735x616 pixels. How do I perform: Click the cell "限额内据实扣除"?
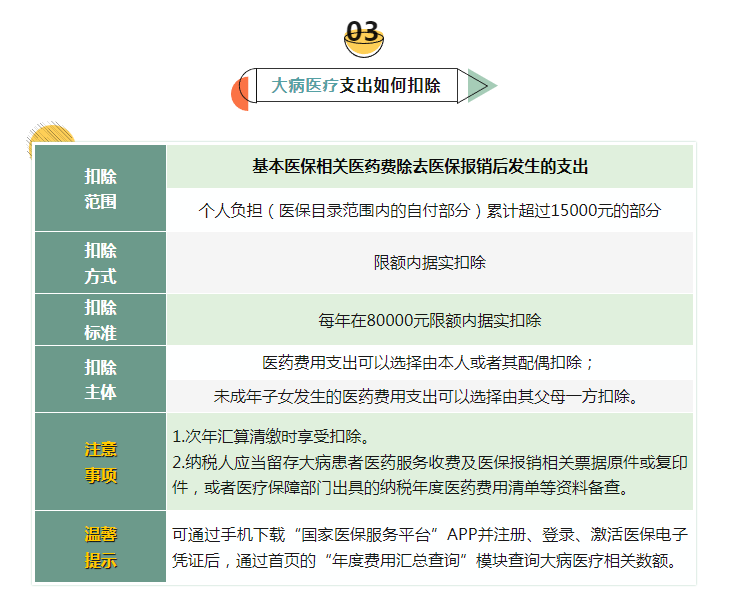tap(429, 263)
